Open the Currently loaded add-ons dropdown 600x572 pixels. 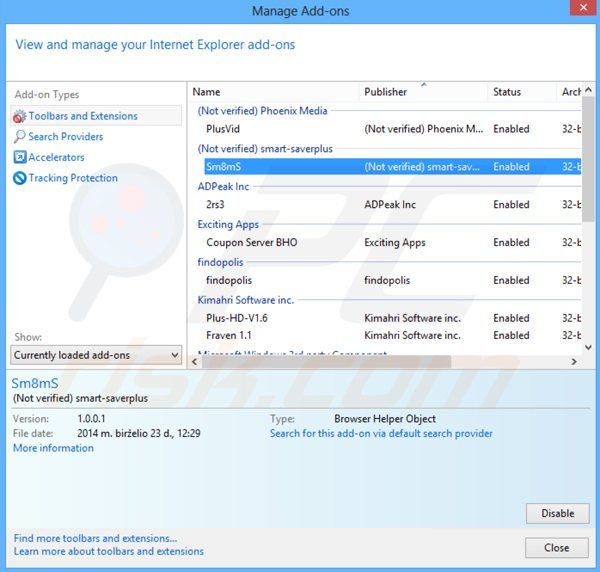pos(97,355)
